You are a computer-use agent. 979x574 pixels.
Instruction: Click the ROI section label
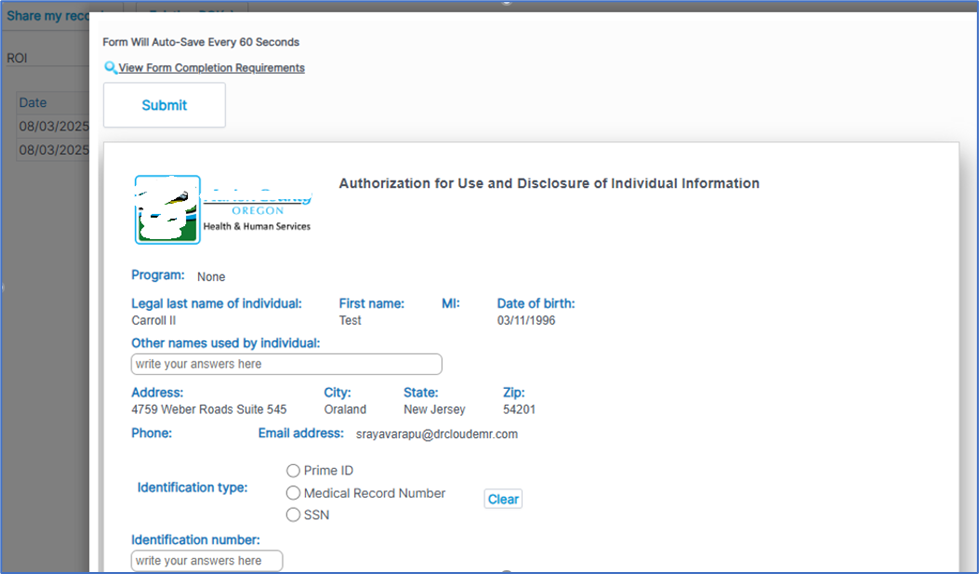point(17,58)
